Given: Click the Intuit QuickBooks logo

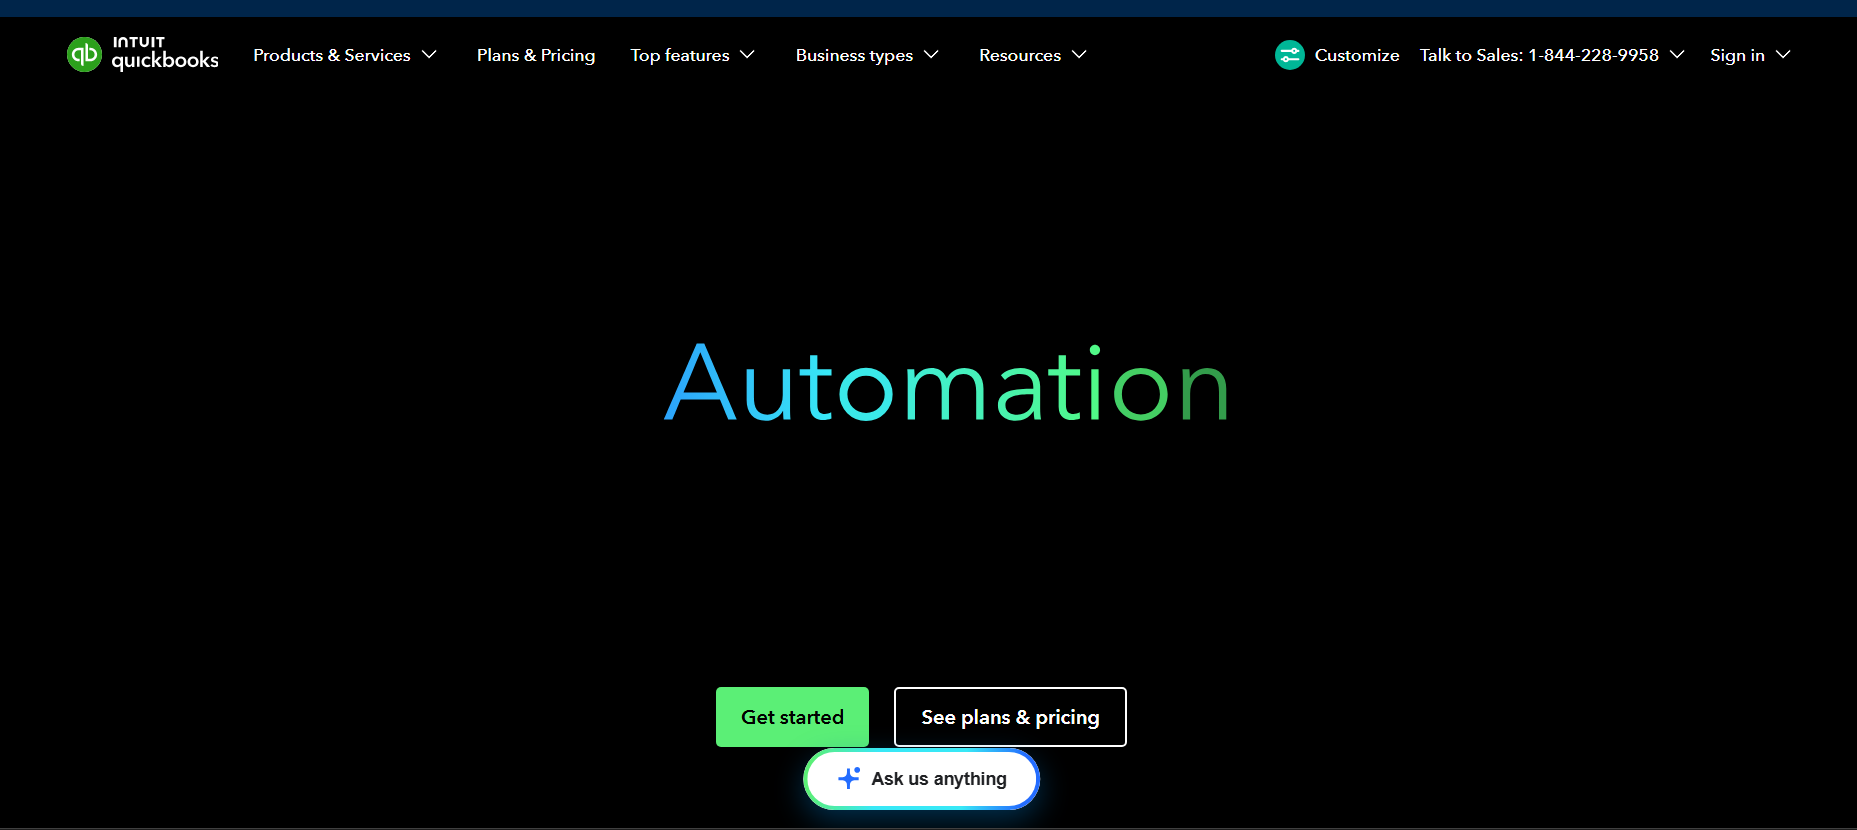Looking at the screenshot, I should 143,54.
